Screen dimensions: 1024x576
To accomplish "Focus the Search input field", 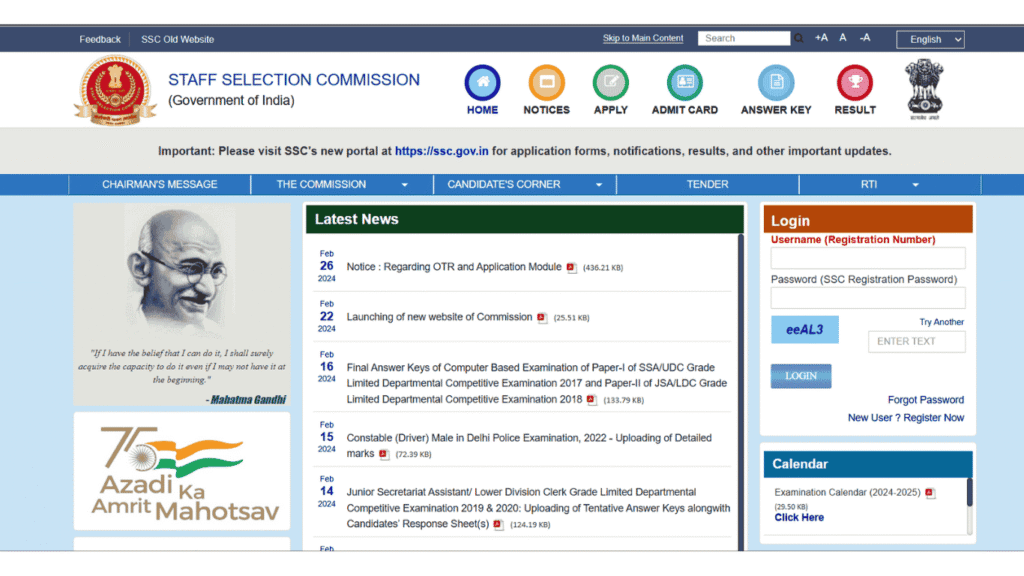I will [744, 39].
